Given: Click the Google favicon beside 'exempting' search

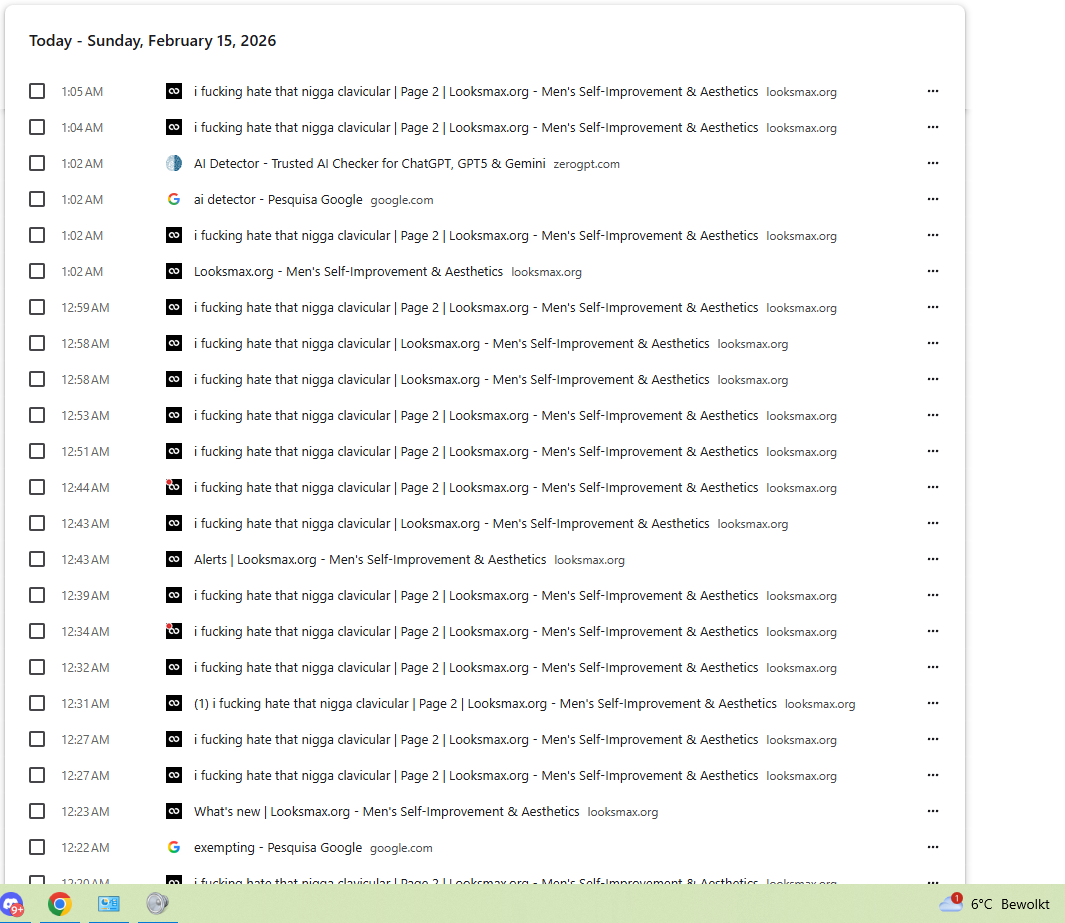Looking at the screenshot, I should (x=174, y=848).
